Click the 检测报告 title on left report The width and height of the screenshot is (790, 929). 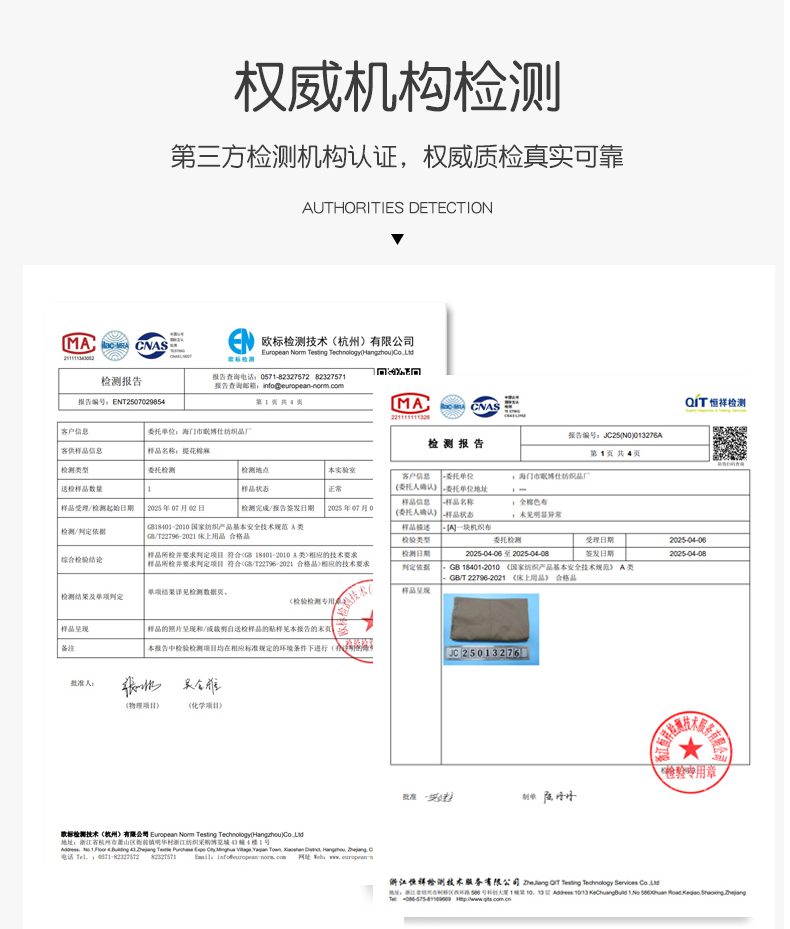121,381
